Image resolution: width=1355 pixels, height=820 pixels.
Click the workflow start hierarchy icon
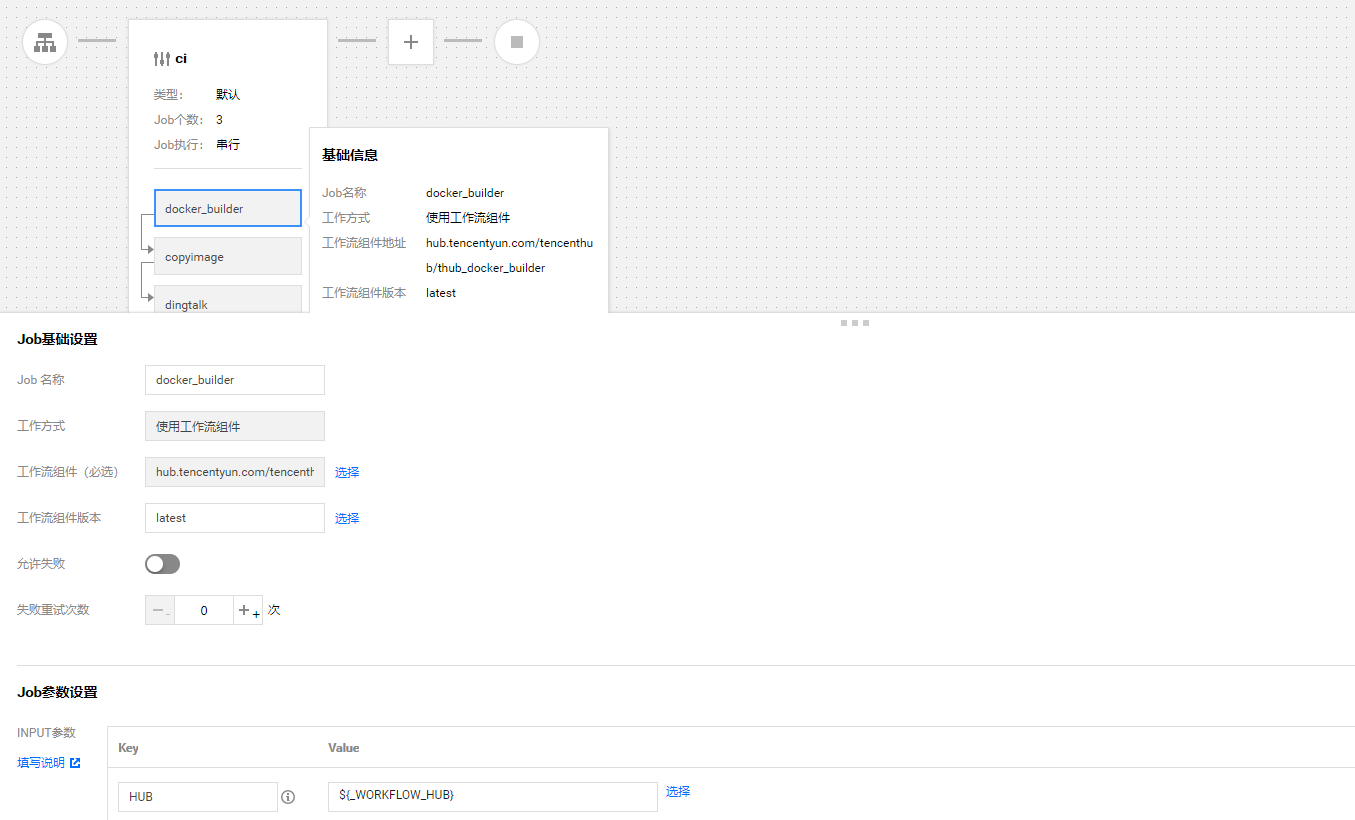point(45,42)
